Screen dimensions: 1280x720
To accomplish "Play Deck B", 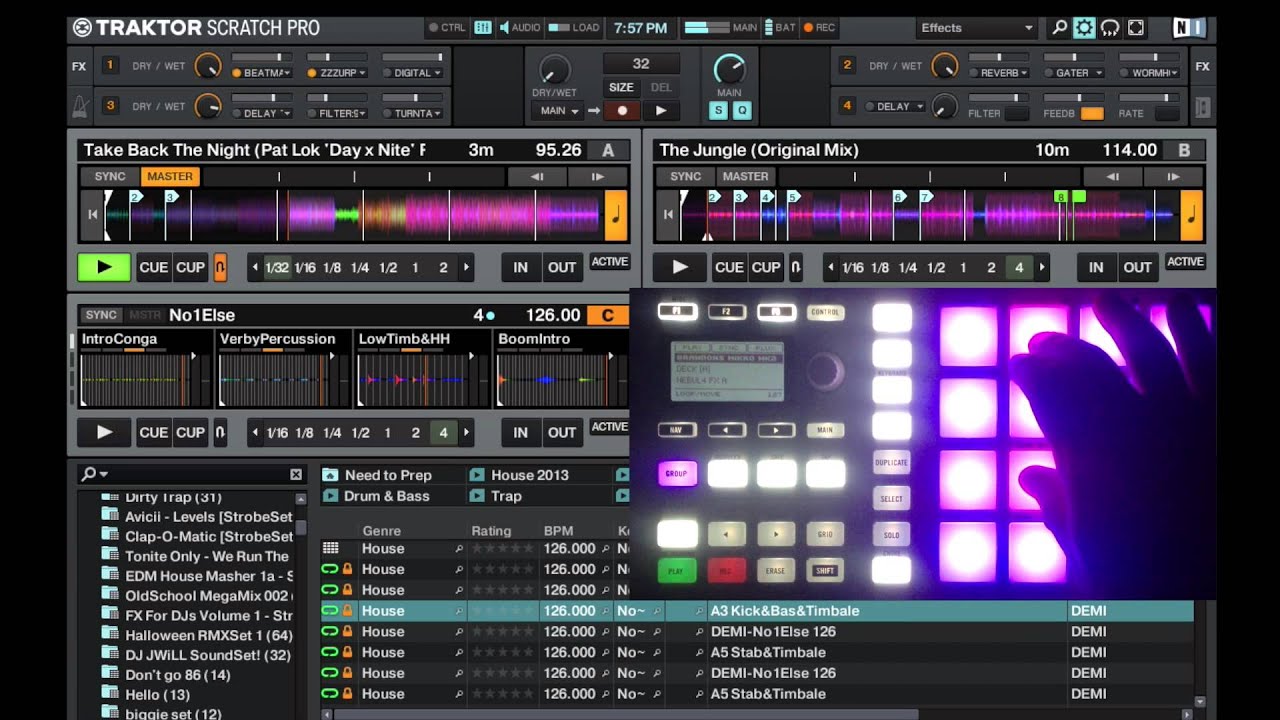I will pyautogui.click(x=680, y=267).
